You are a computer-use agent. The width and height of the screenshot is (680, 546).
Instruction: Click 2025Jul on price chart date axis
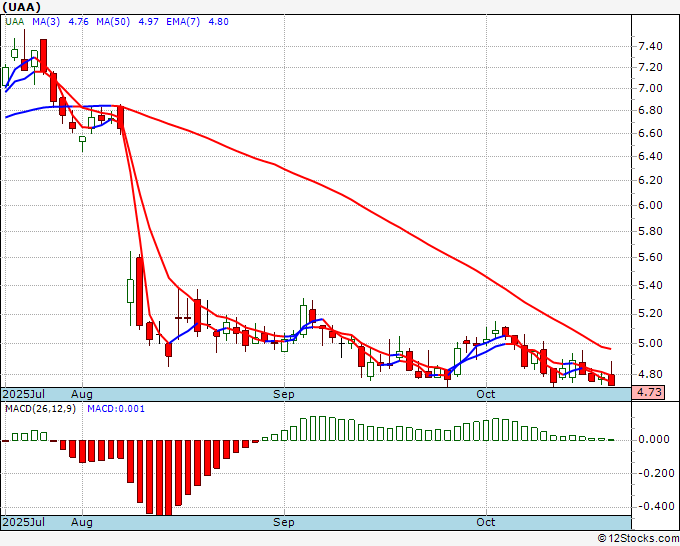pyautogui.click(x=24, y=394)
